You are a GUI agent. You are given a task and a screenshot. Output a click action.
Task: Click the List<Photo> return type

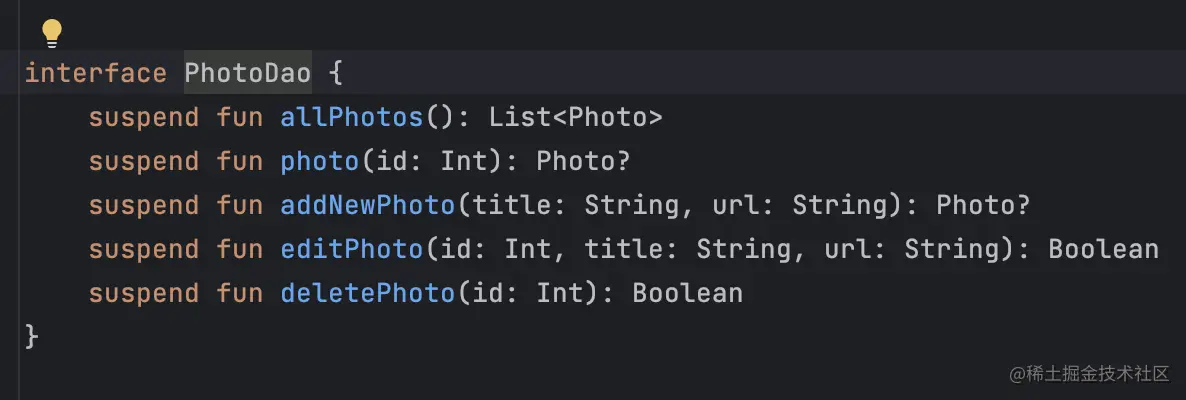(x=576, y=117)
